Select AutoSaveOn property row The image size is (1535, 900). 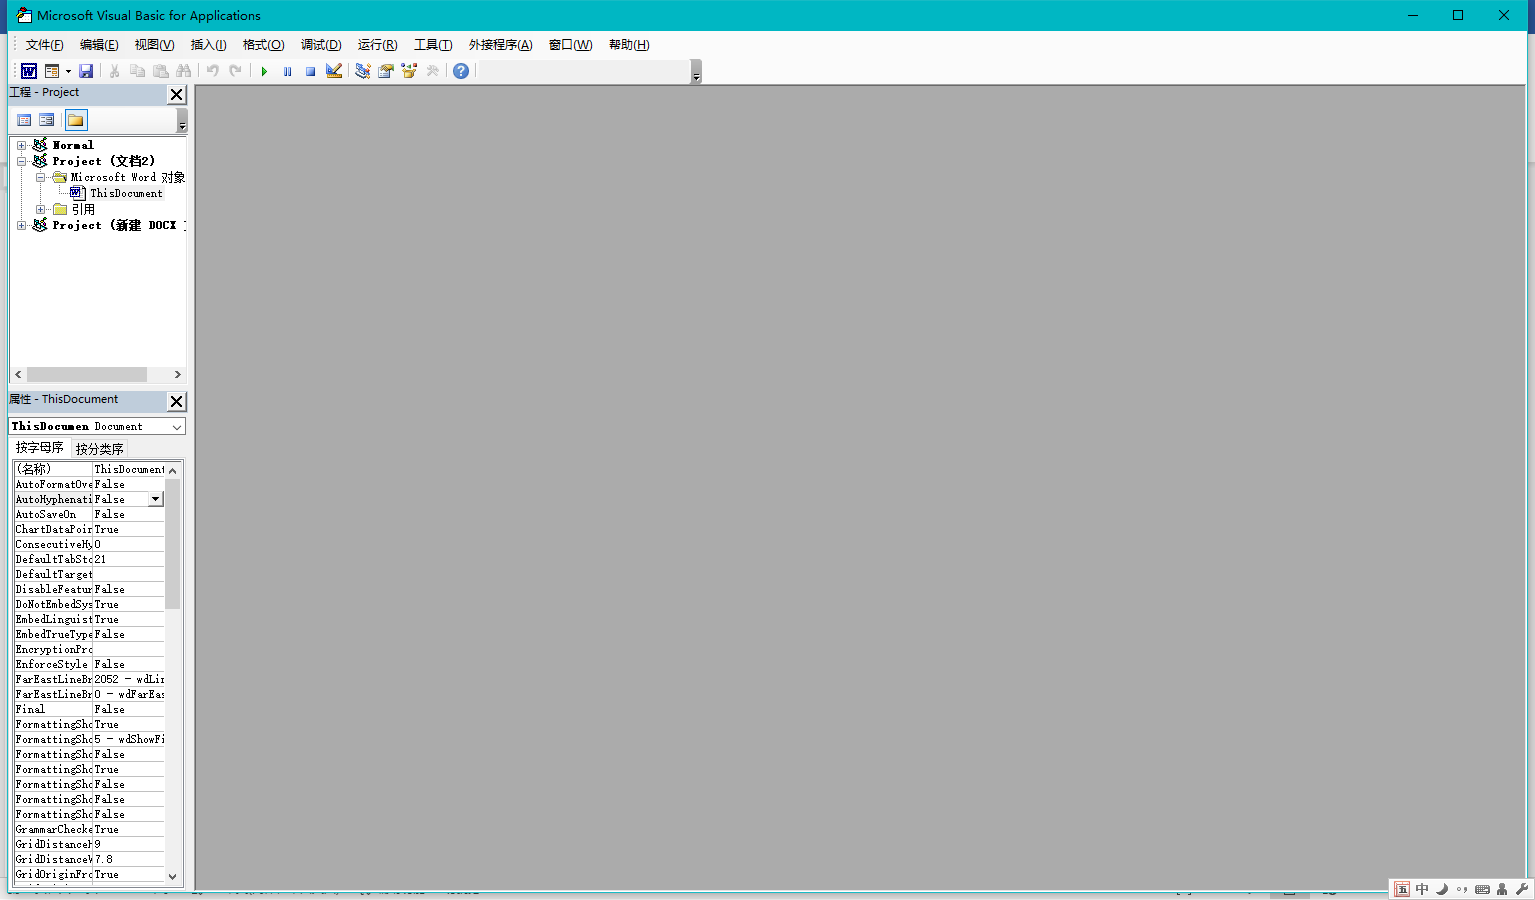click(89, 514)
